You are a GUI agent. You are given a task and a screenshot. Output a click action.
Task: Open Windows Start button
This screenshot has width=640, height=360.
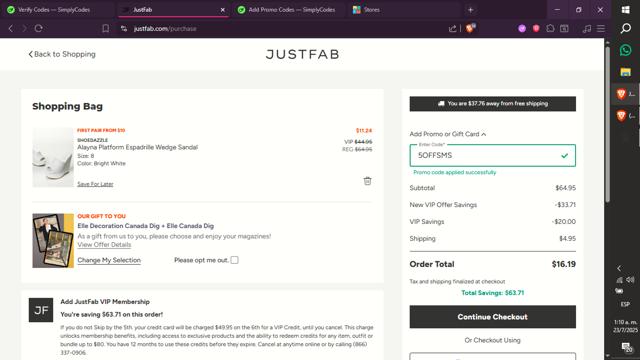(x=625, y=10)
